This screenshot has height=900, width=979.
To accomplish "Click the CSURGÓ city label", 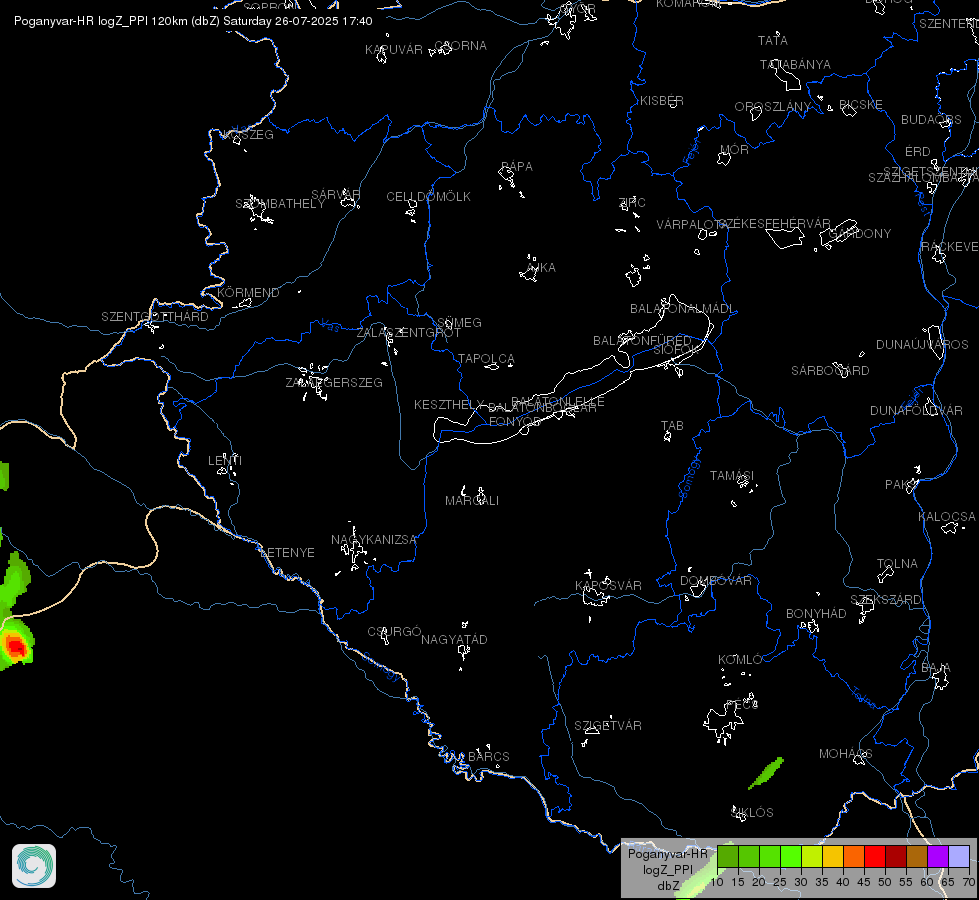I will click(394, 632).
